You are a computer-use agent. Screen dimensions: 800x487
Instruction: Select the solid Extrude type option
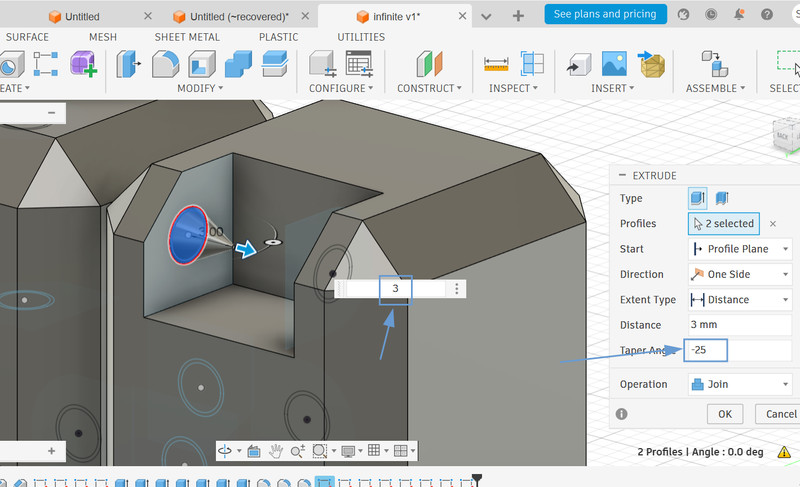pyautogui.click(x=698, y=198)
